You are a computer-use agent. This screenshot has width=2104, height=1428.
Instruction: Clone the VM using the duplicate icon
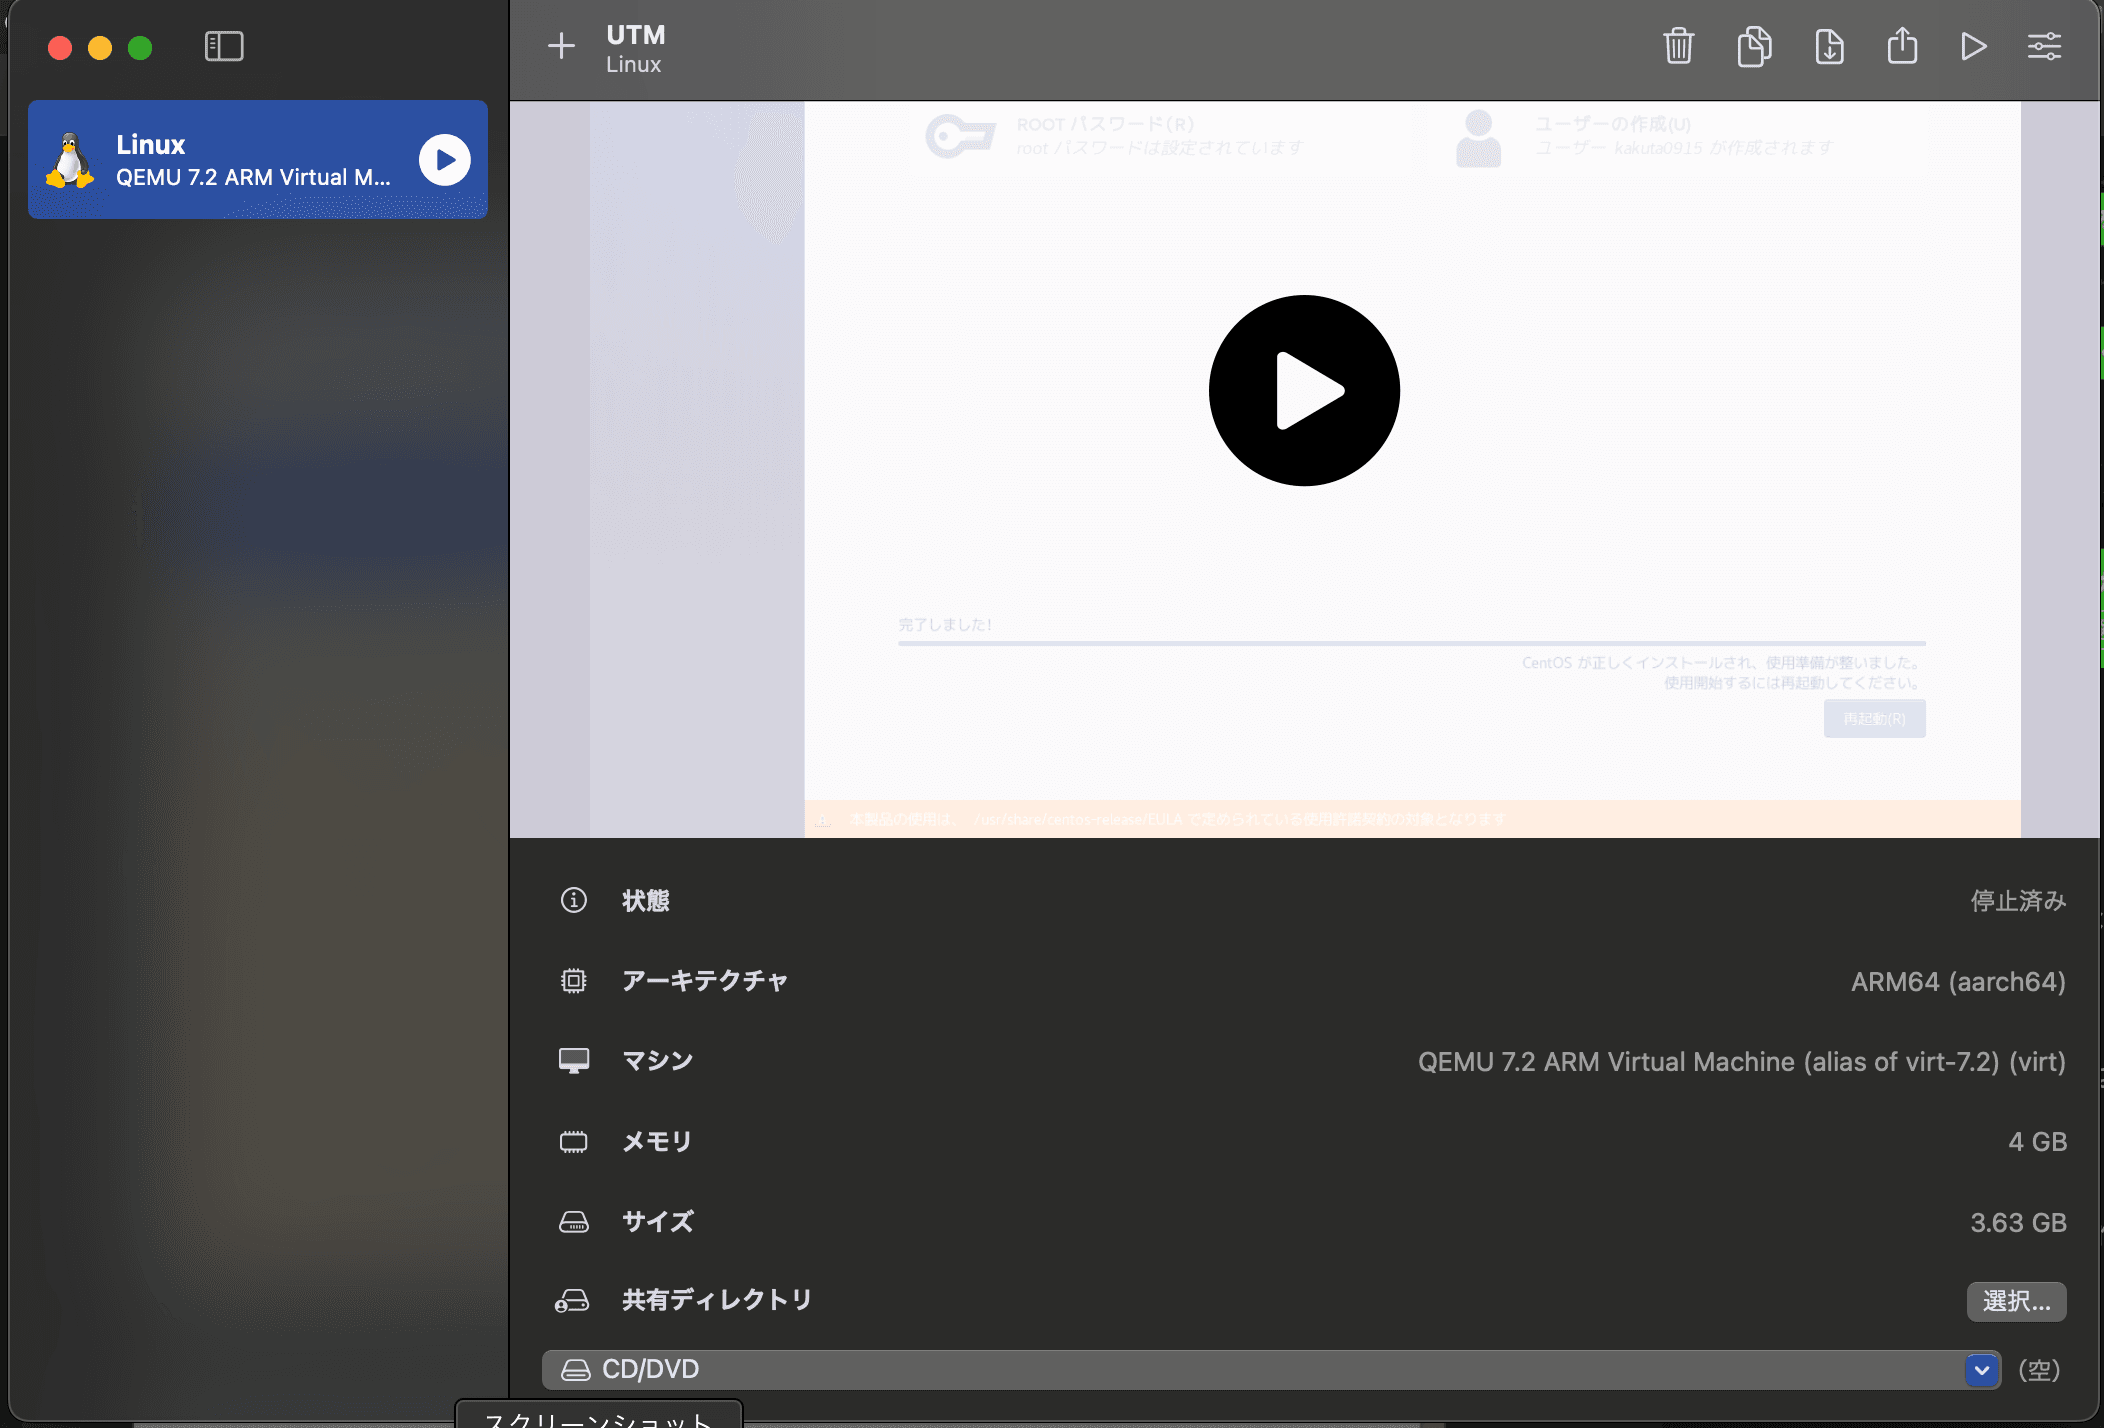(x=1754, y=46)
